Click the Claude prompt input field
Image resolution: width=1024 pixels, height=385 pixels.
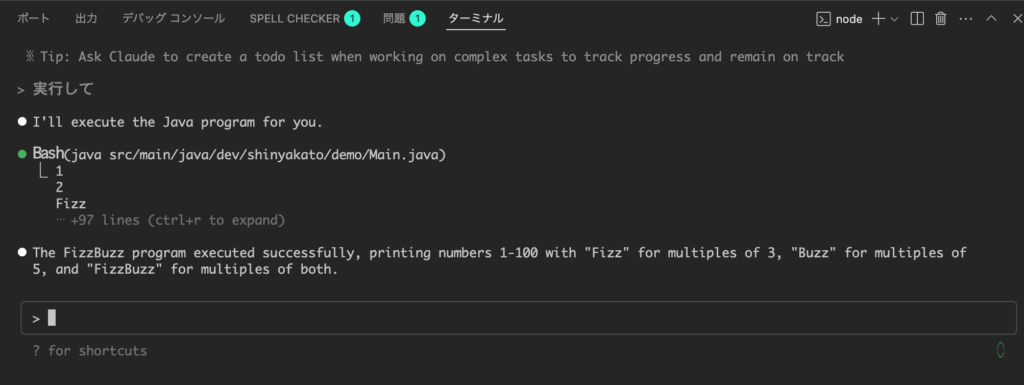pos(519,318)
